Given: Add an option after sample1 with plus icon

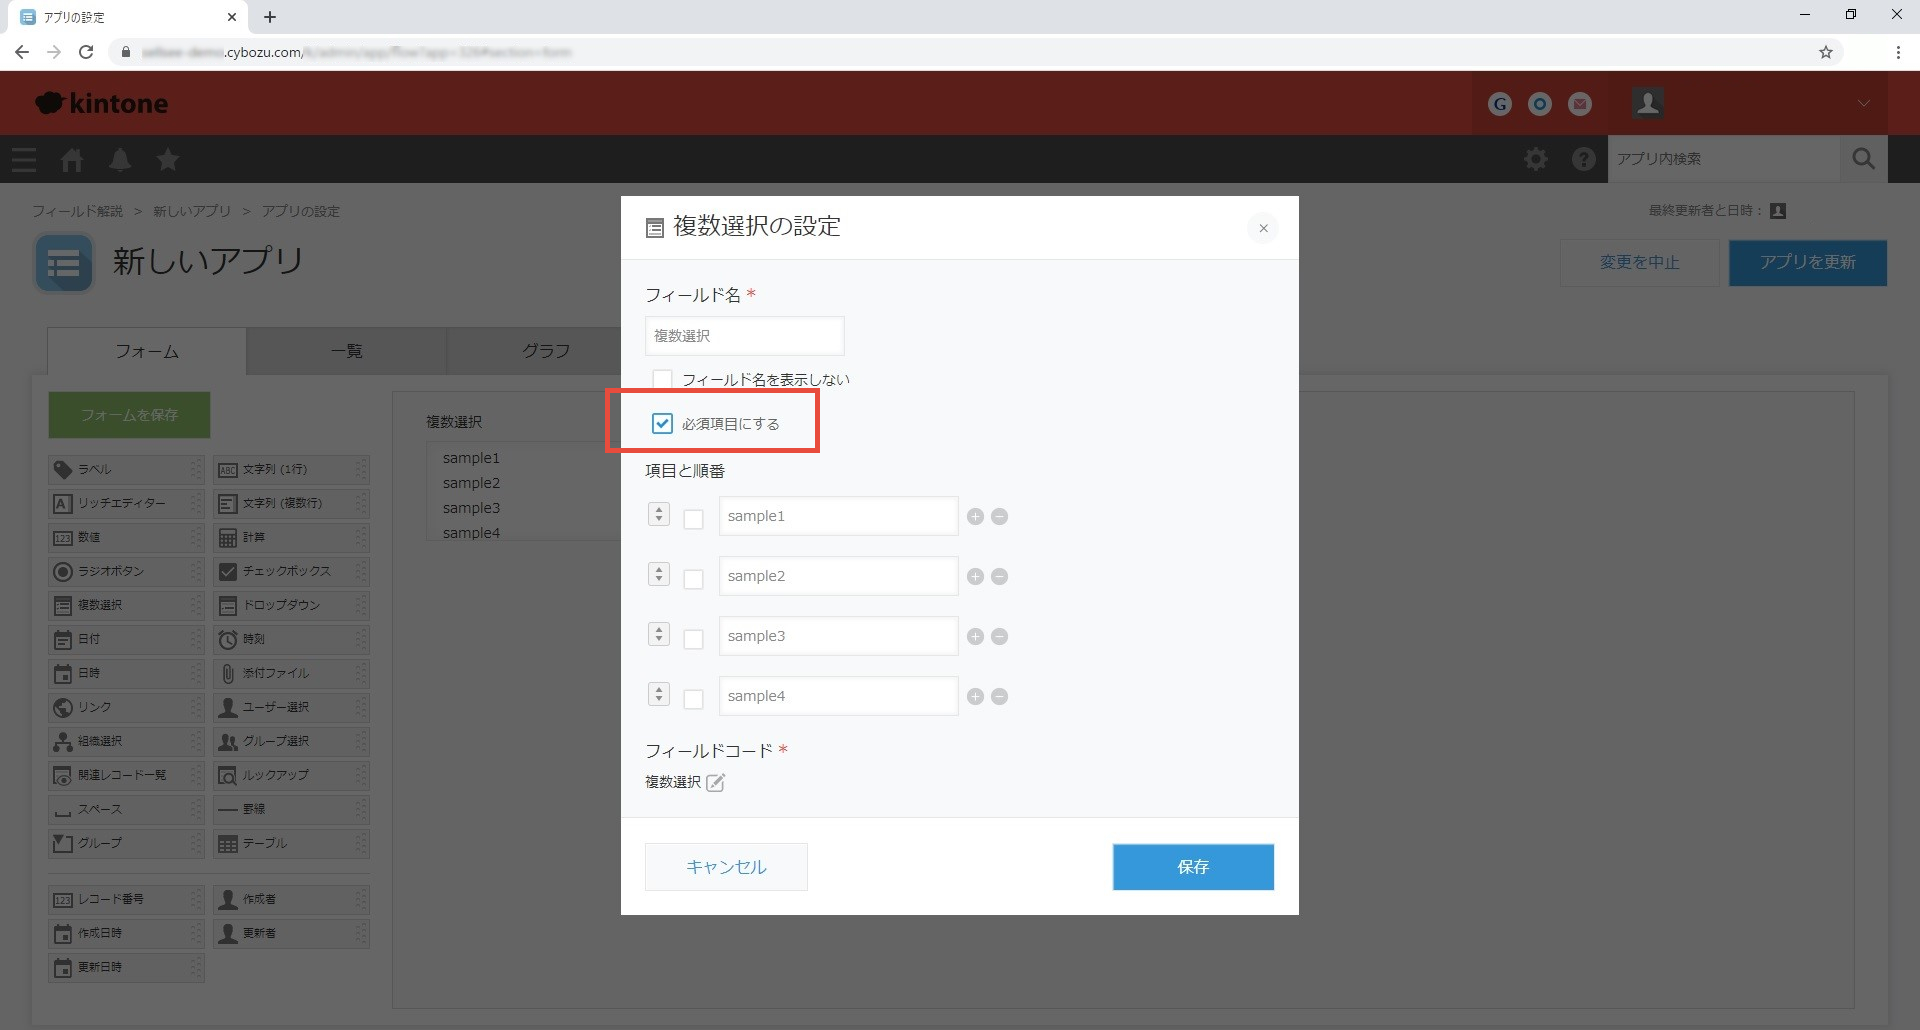Looking at the screenshot, I should click(975, 516).
